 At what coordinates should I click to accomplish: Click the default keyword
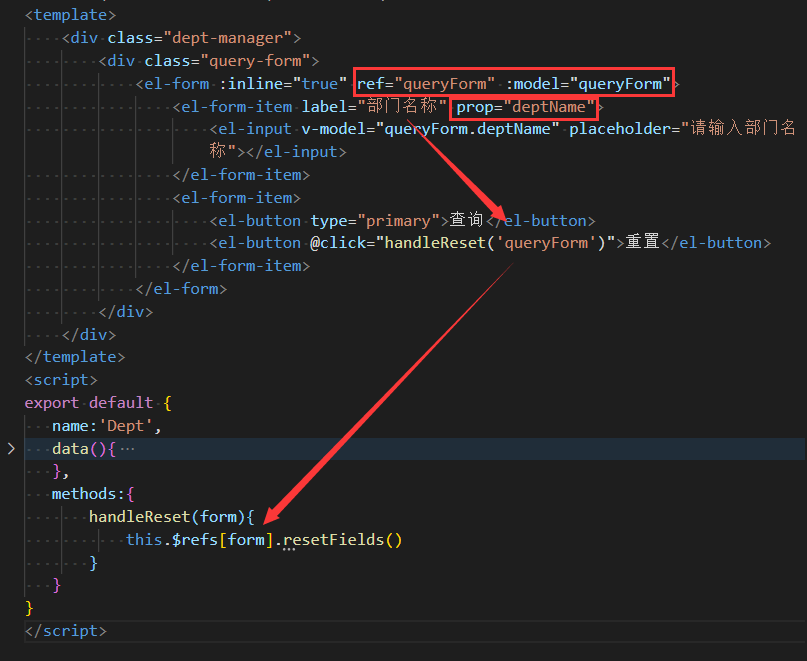(x=121, y=403)
